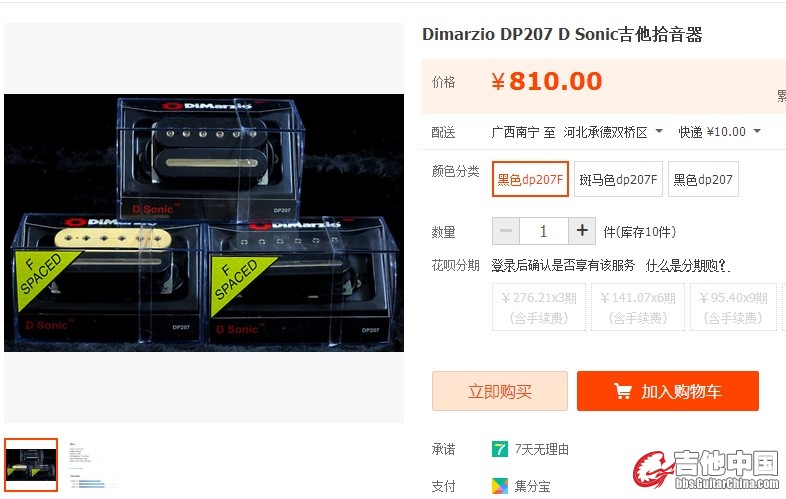Open the 快递 ¥10.00 shipping dropdown
This screenshot has height=499, width=786.
click(719, 132)
